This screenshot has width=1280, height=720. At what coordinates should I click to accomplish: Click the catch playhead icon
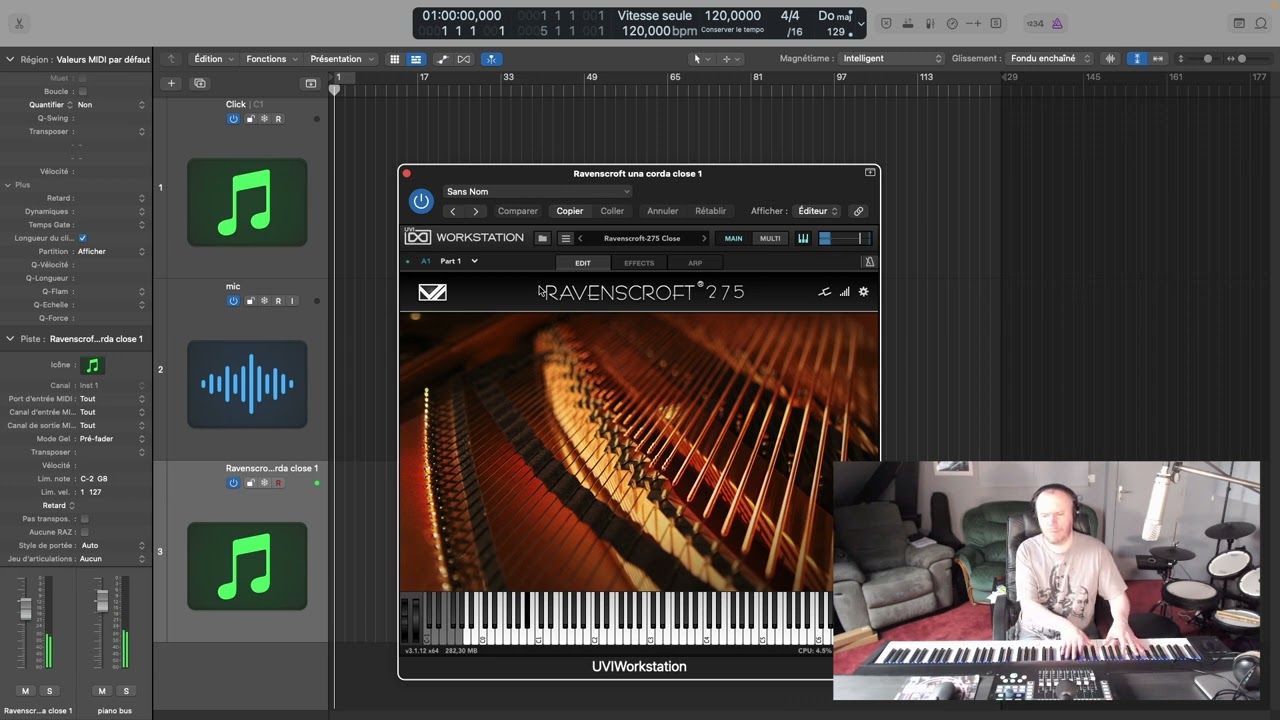click(x=491, y=59)
